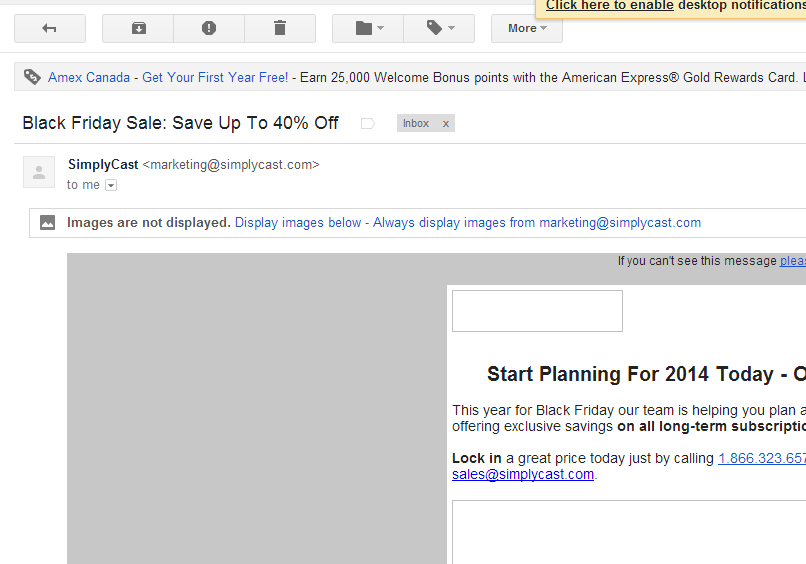This screenshot has height=564, width=806.
Task: Click the SimplyCast sender avatar
Action: pos(39,172)
